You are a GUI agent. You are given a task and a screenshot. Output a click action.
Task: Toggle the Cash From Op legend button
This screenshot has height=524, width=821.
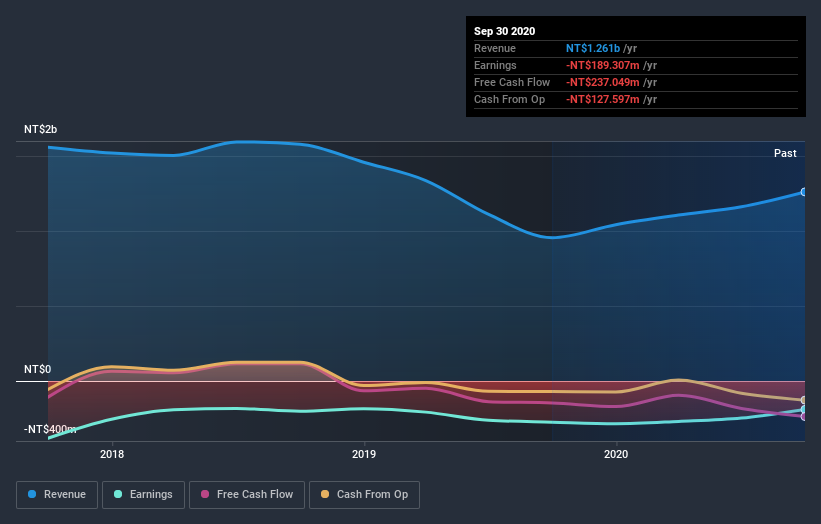pos(364,495)
